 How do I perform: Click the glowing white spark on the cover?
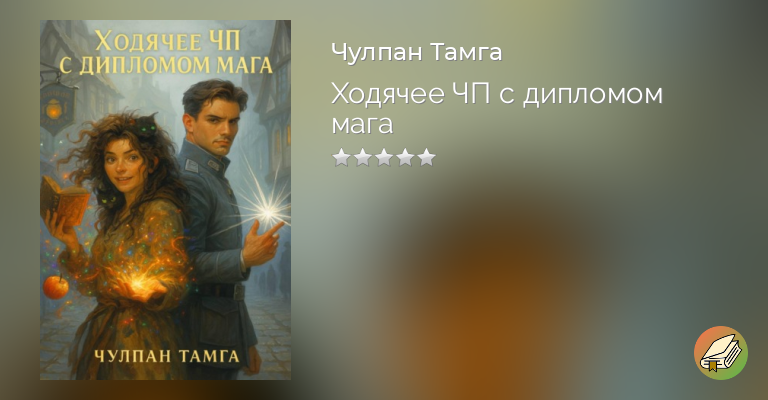[x=267, y=212]
